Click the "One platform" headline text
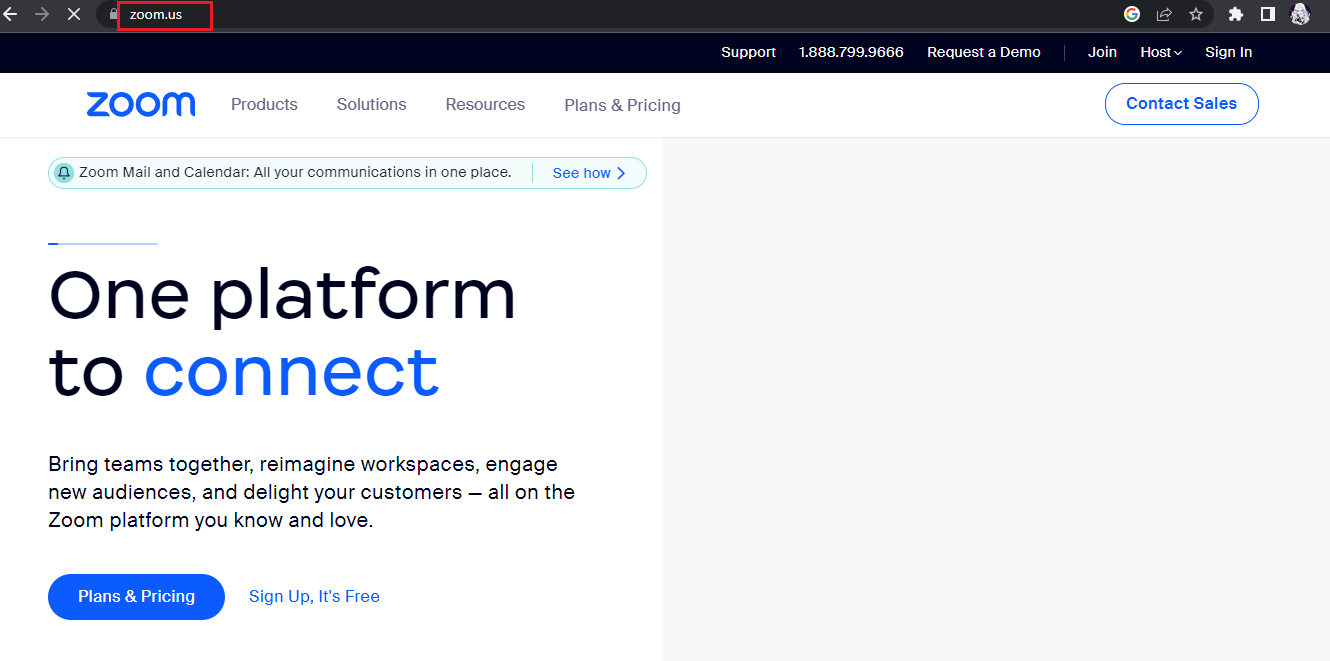This screenshot has width=1330, height=661. click(282, 295)
